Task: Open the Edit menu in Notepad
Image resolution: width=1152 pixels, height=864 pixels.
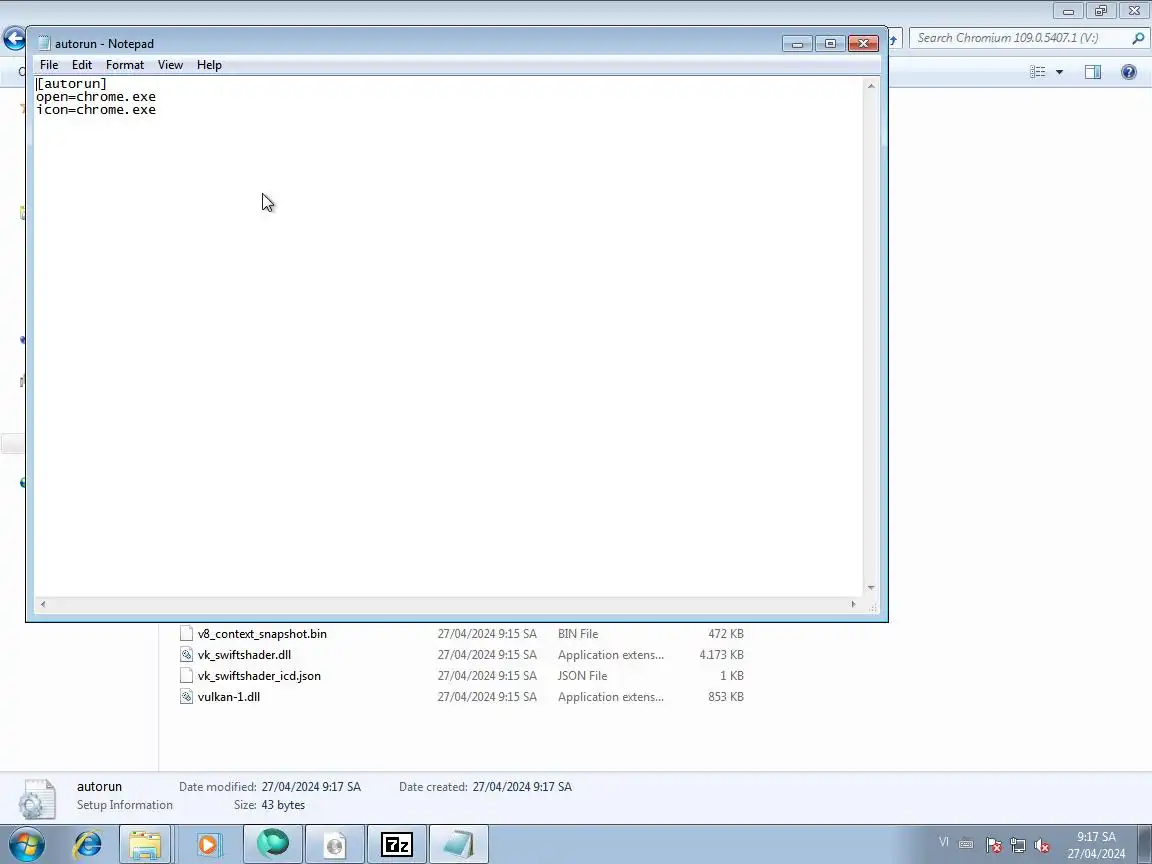Action: point(82,65)
